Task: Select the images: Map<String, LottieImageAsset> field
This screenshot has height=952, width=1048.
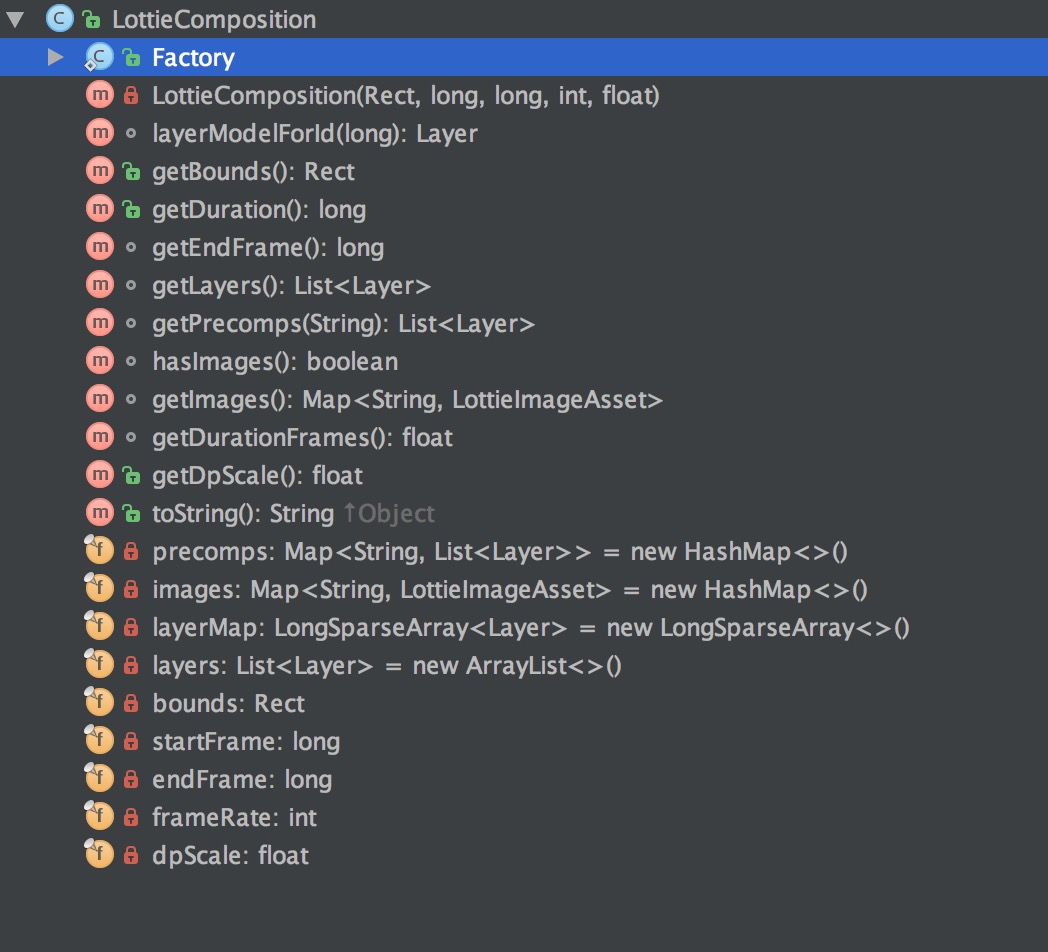Action: 510,590
